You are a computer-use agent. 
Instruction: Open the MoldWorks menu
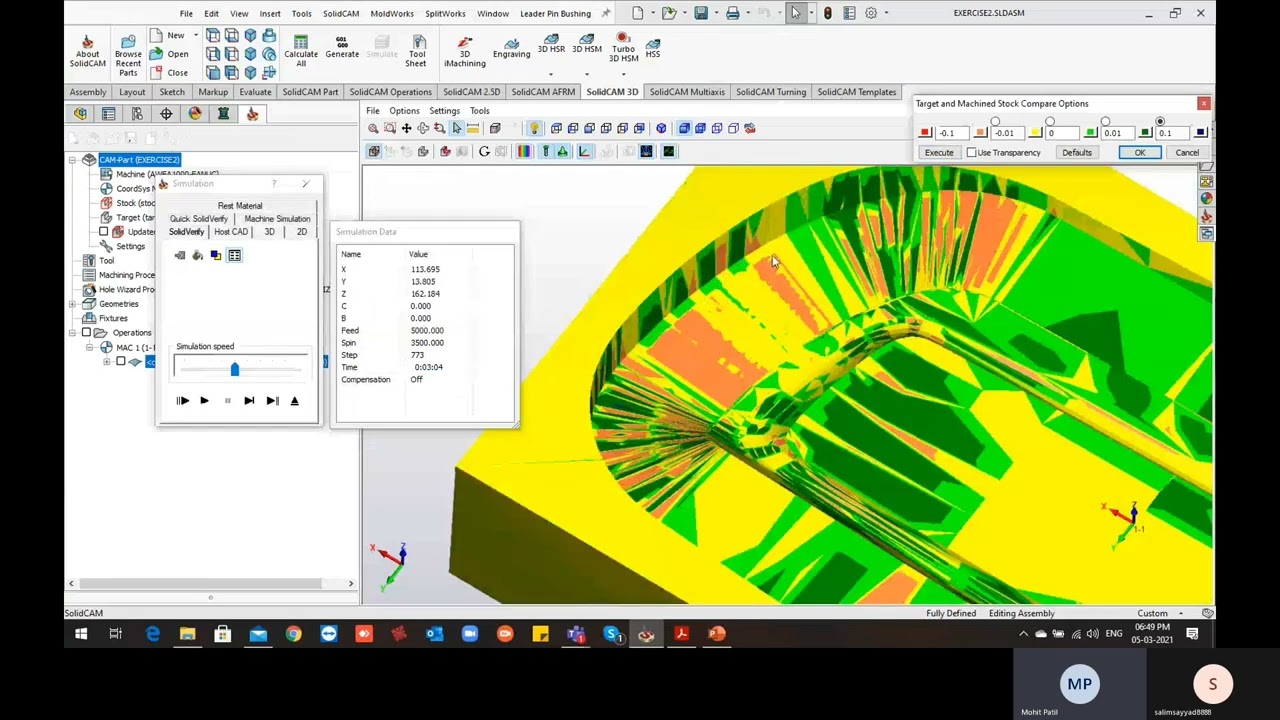[x=392, y=13]
